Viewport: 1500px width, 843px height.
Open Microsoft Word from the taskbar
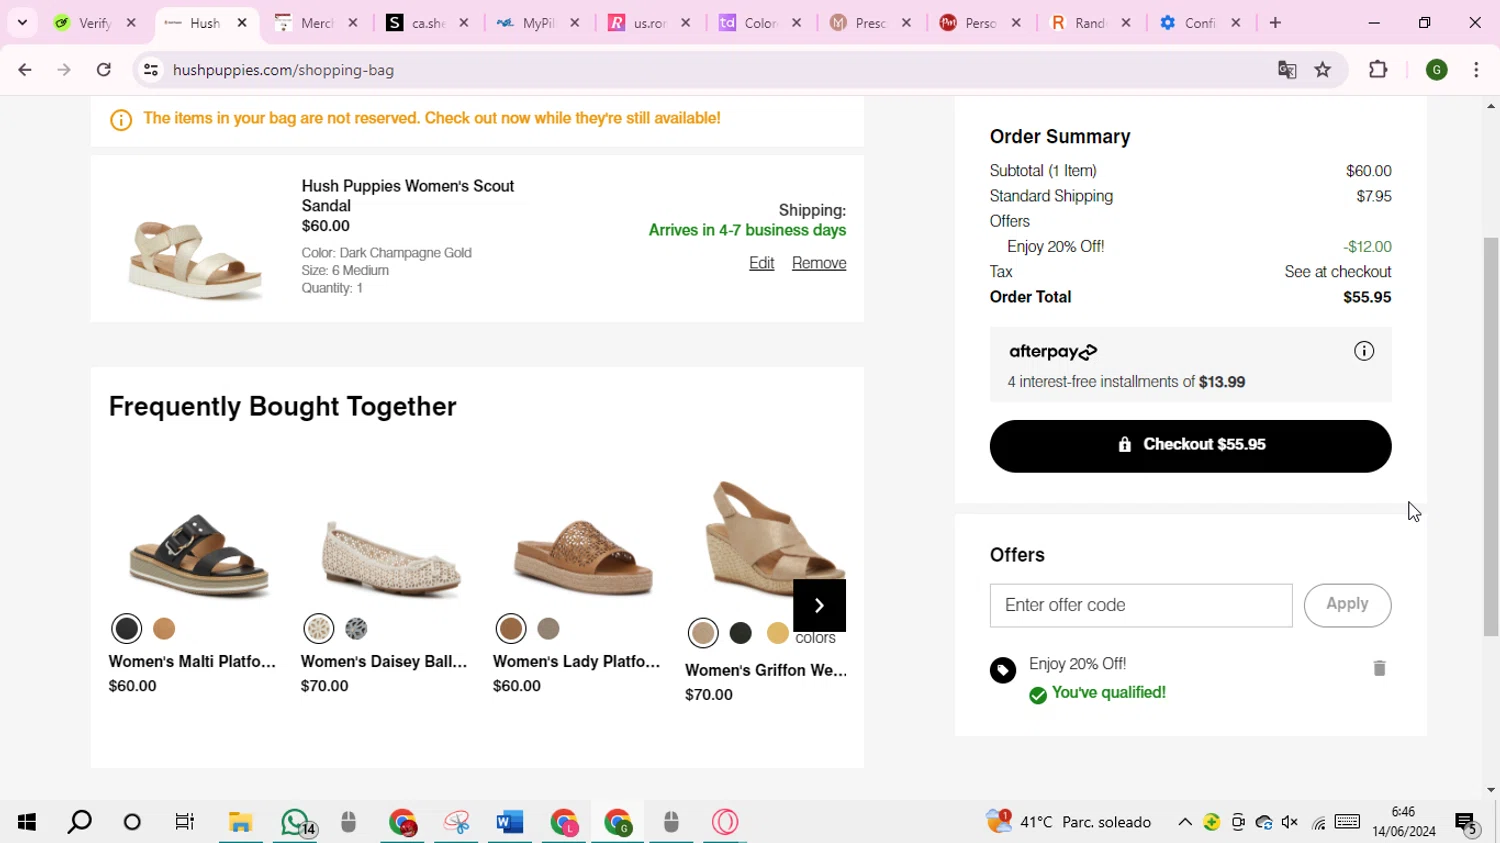click(x=510, y=822)
